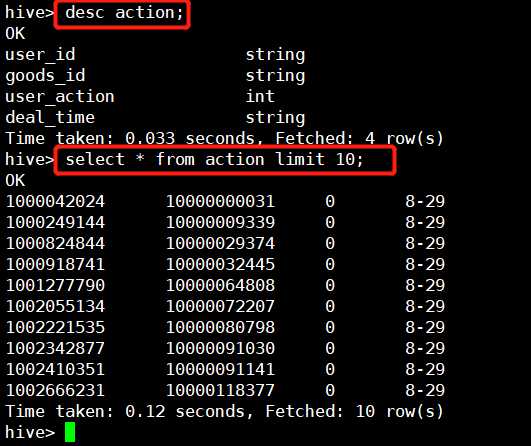Select user id 1000918741
The width and height of the screenshot is (531, 446).
click(55, 264)
